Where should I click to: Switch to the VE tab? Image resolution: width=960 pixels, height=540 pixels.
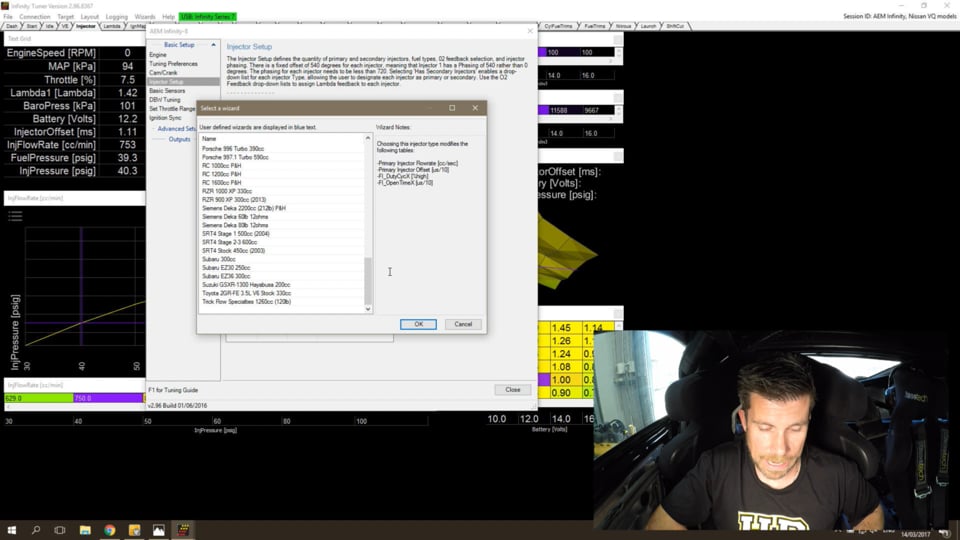click(65, 26)
